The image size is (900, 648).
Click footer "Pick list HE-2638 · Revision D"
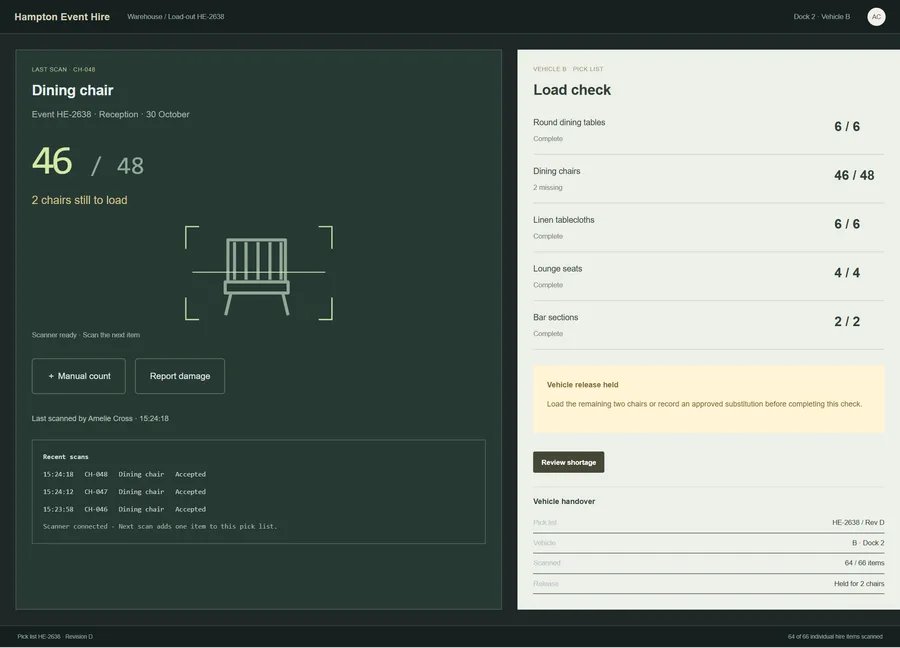tap(55, 637)
